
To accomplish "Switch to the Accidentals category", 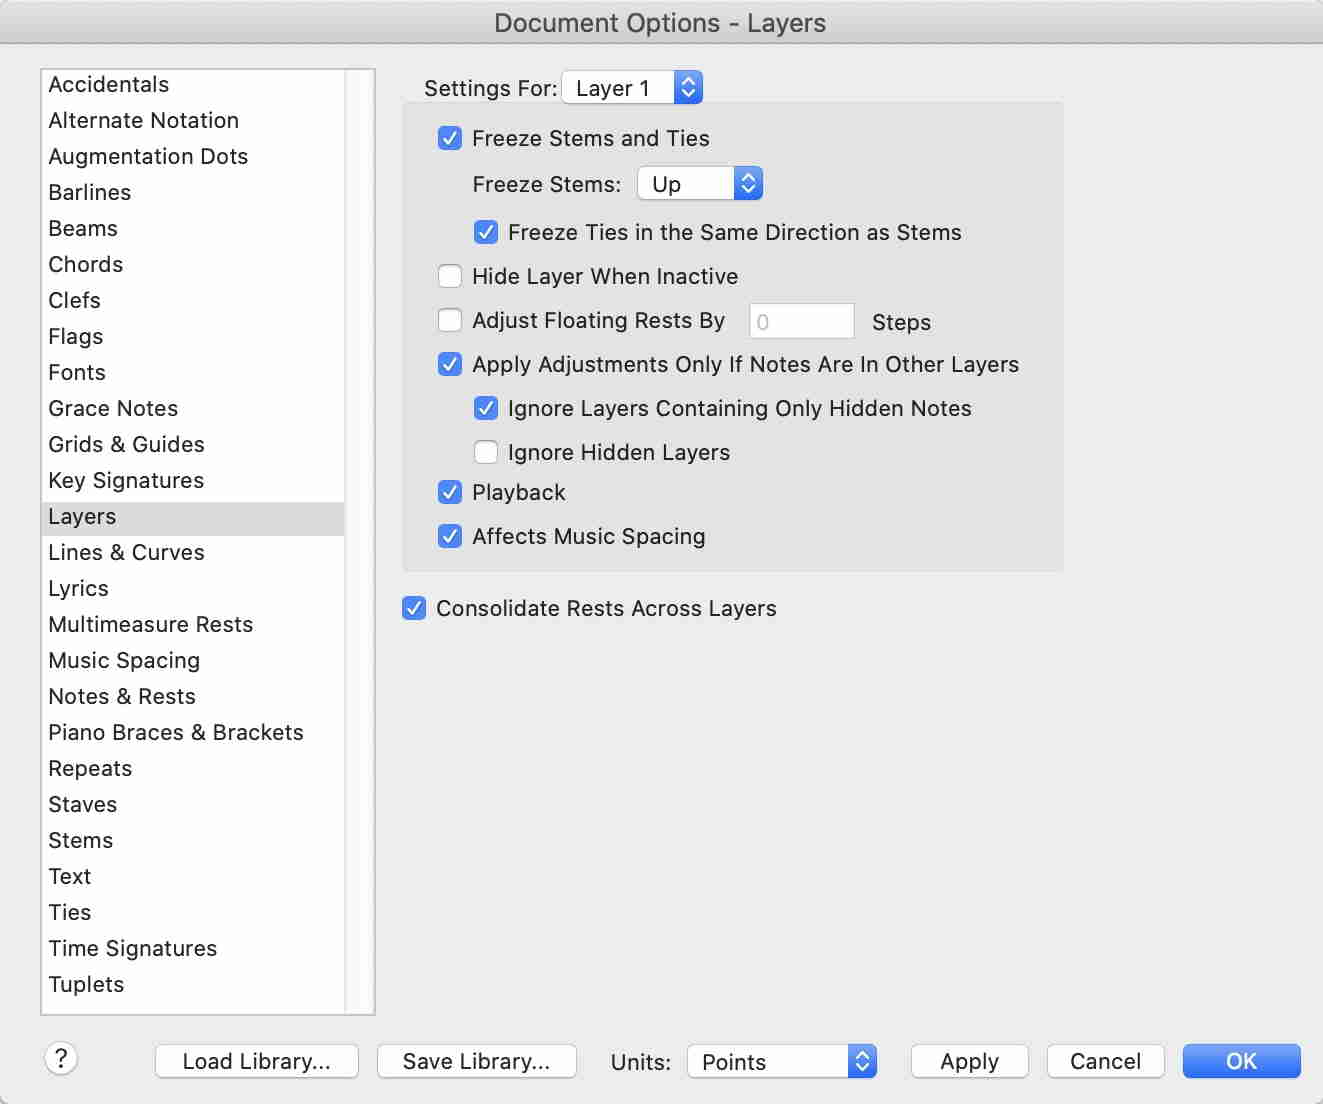I will pos(108,84).
